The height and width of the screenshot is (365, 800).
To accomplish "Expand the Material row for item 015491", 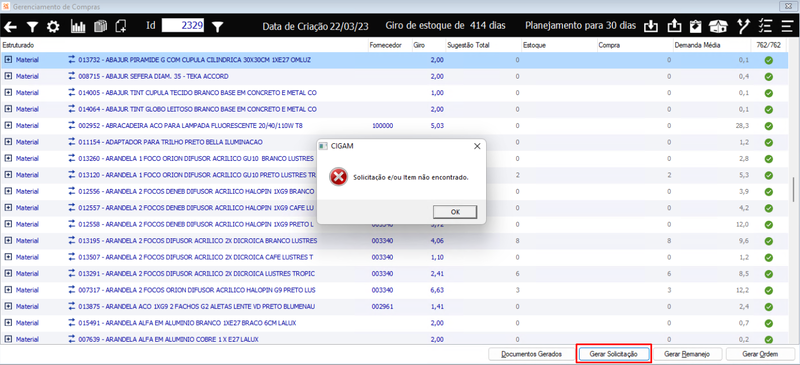I will click(x=8, y=323).
